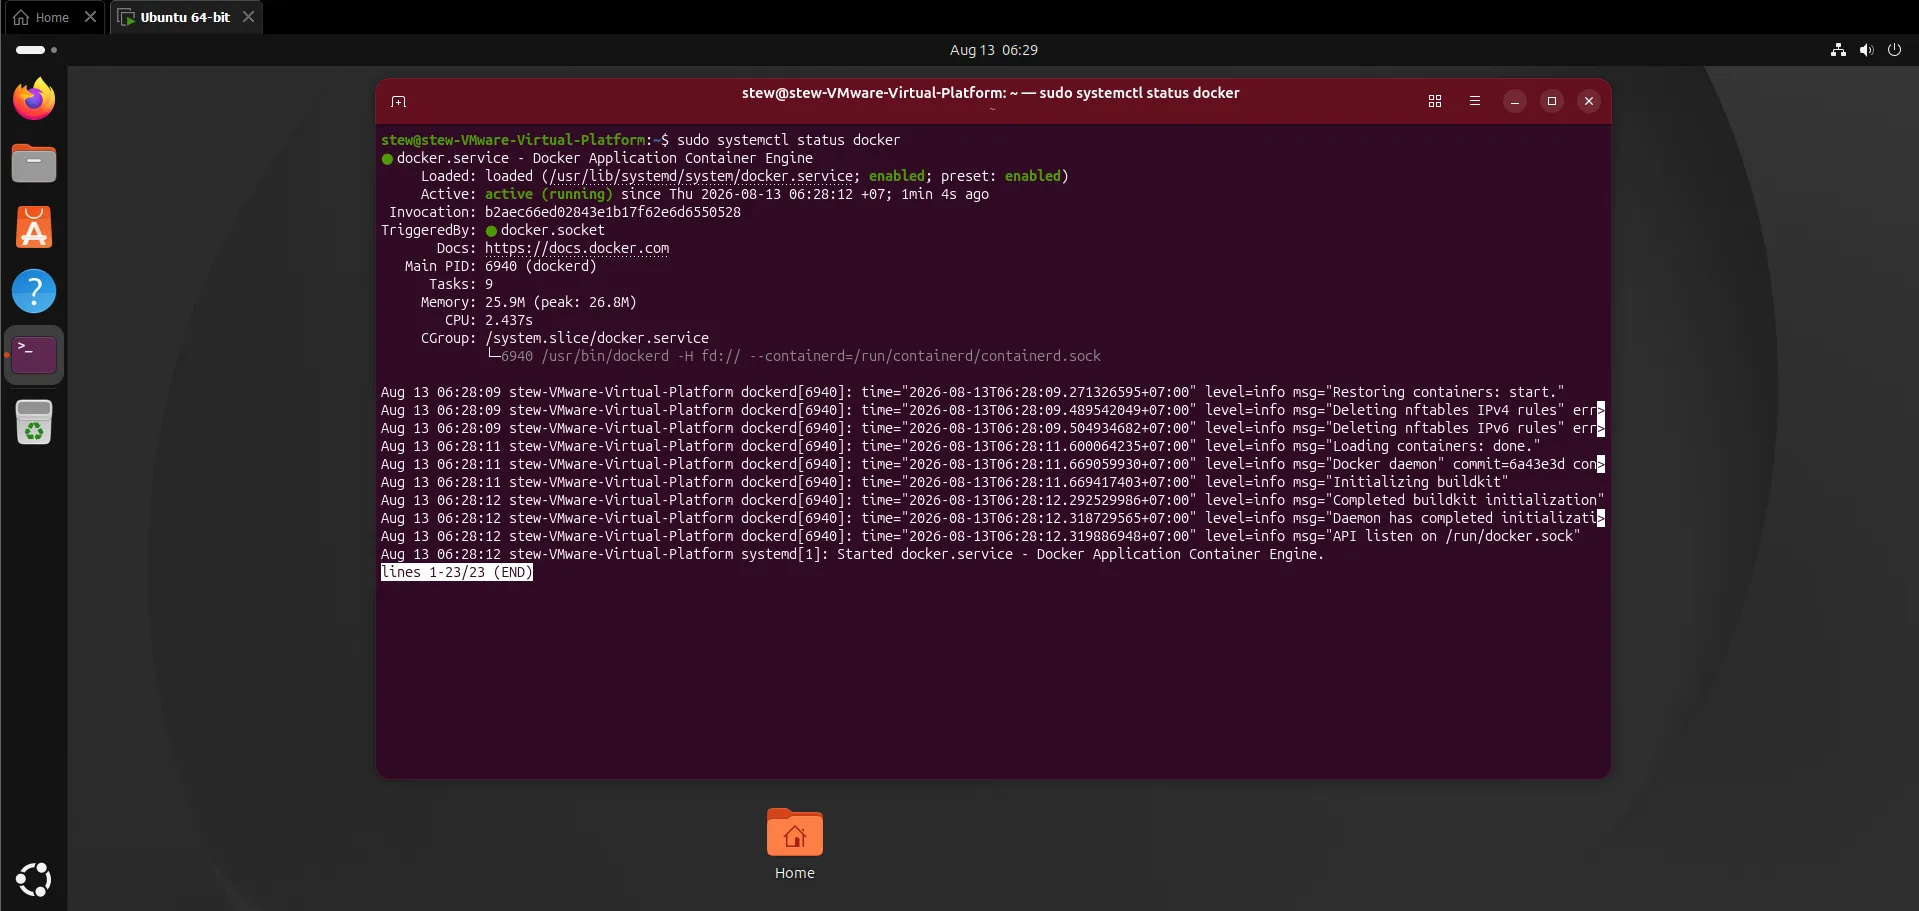Click the 'Tasks: 9' value
This screenshot has height=911, width=1919.
click(489, 284)
